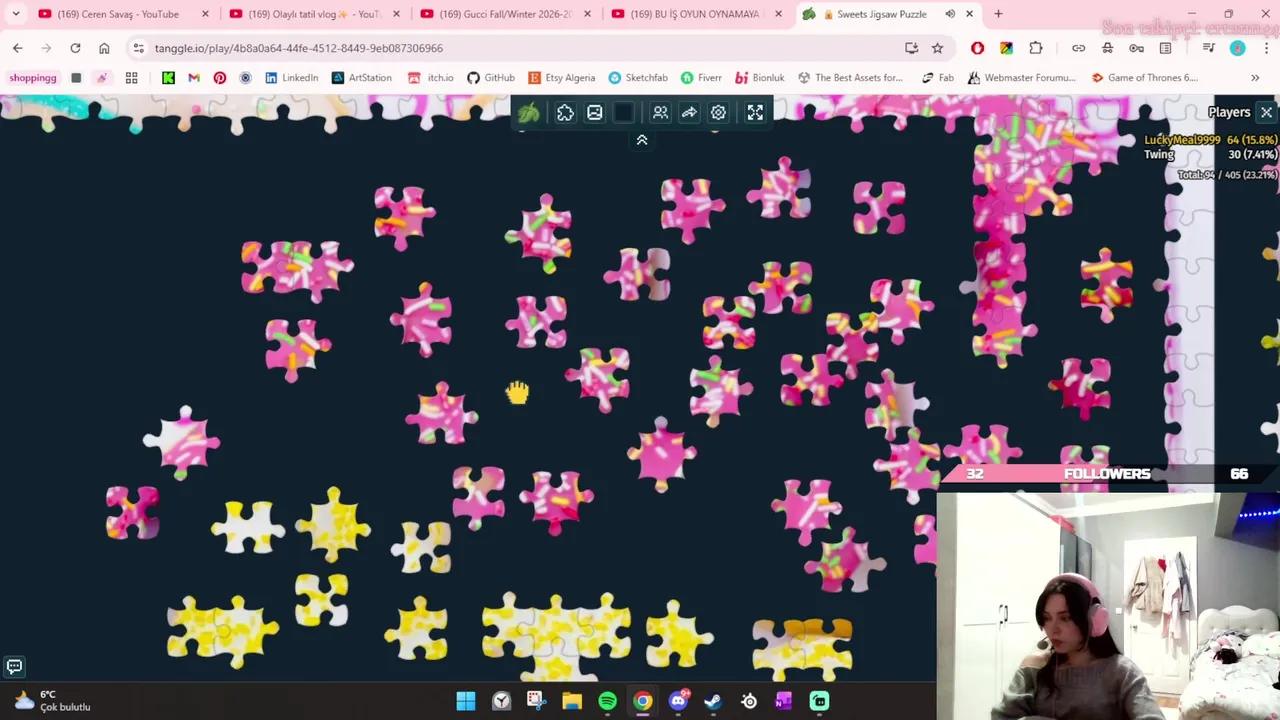Close the Players panel
This screenshot has width=1280, height=720.
1266,112
